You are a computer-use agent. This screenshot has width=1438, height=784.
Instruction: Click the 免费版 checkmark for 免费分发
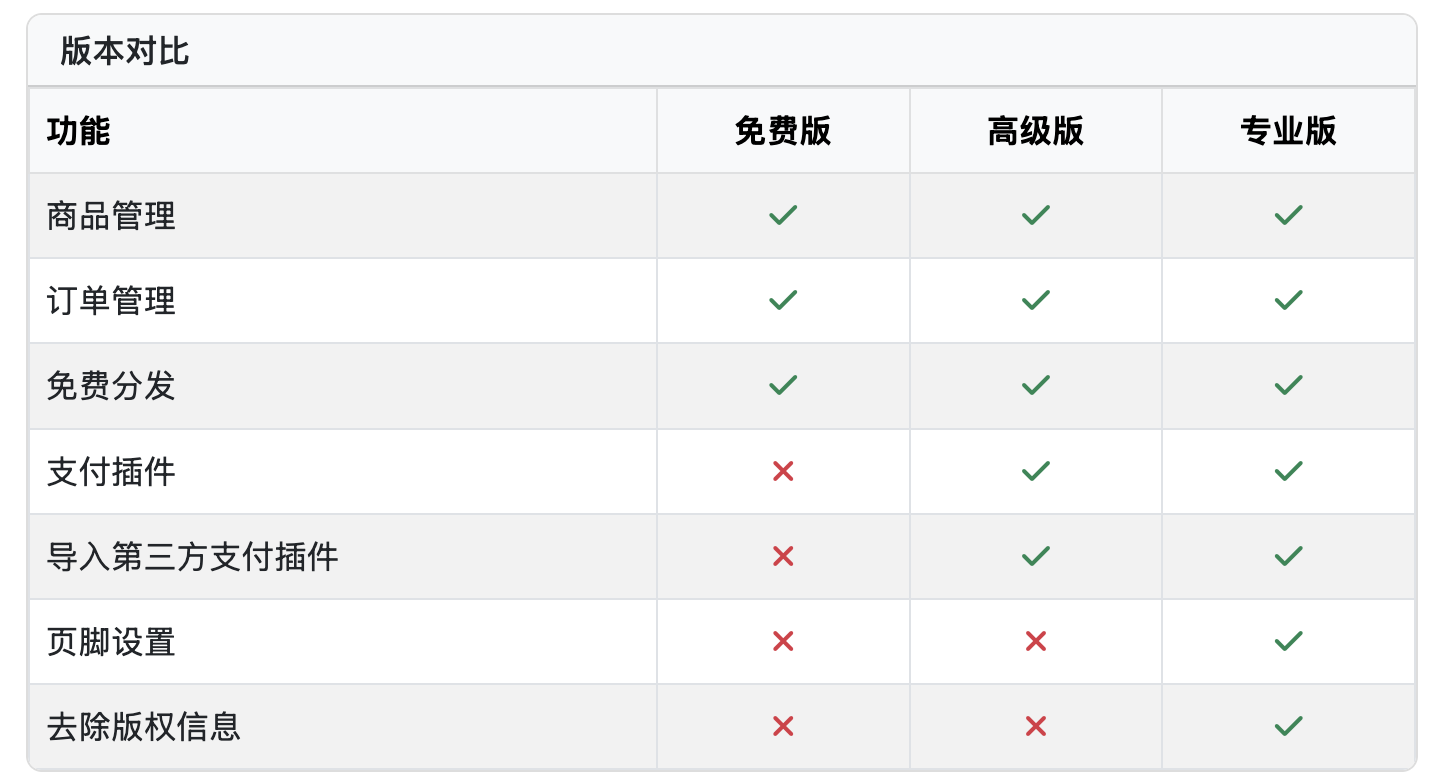[x=783, y=385]
